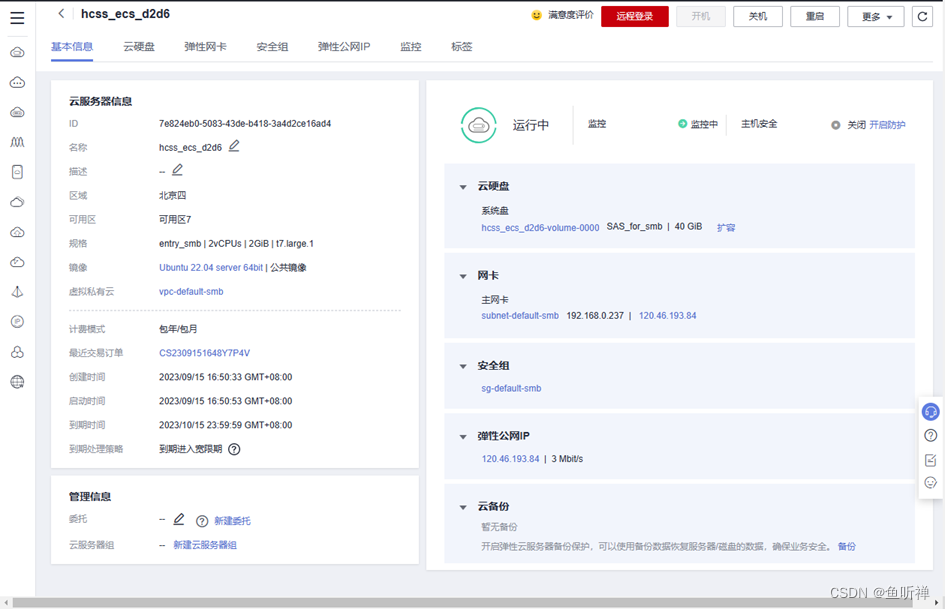Collapse the 网卡 section
Screen dimensions: 945x609
(x=463, y=276)
